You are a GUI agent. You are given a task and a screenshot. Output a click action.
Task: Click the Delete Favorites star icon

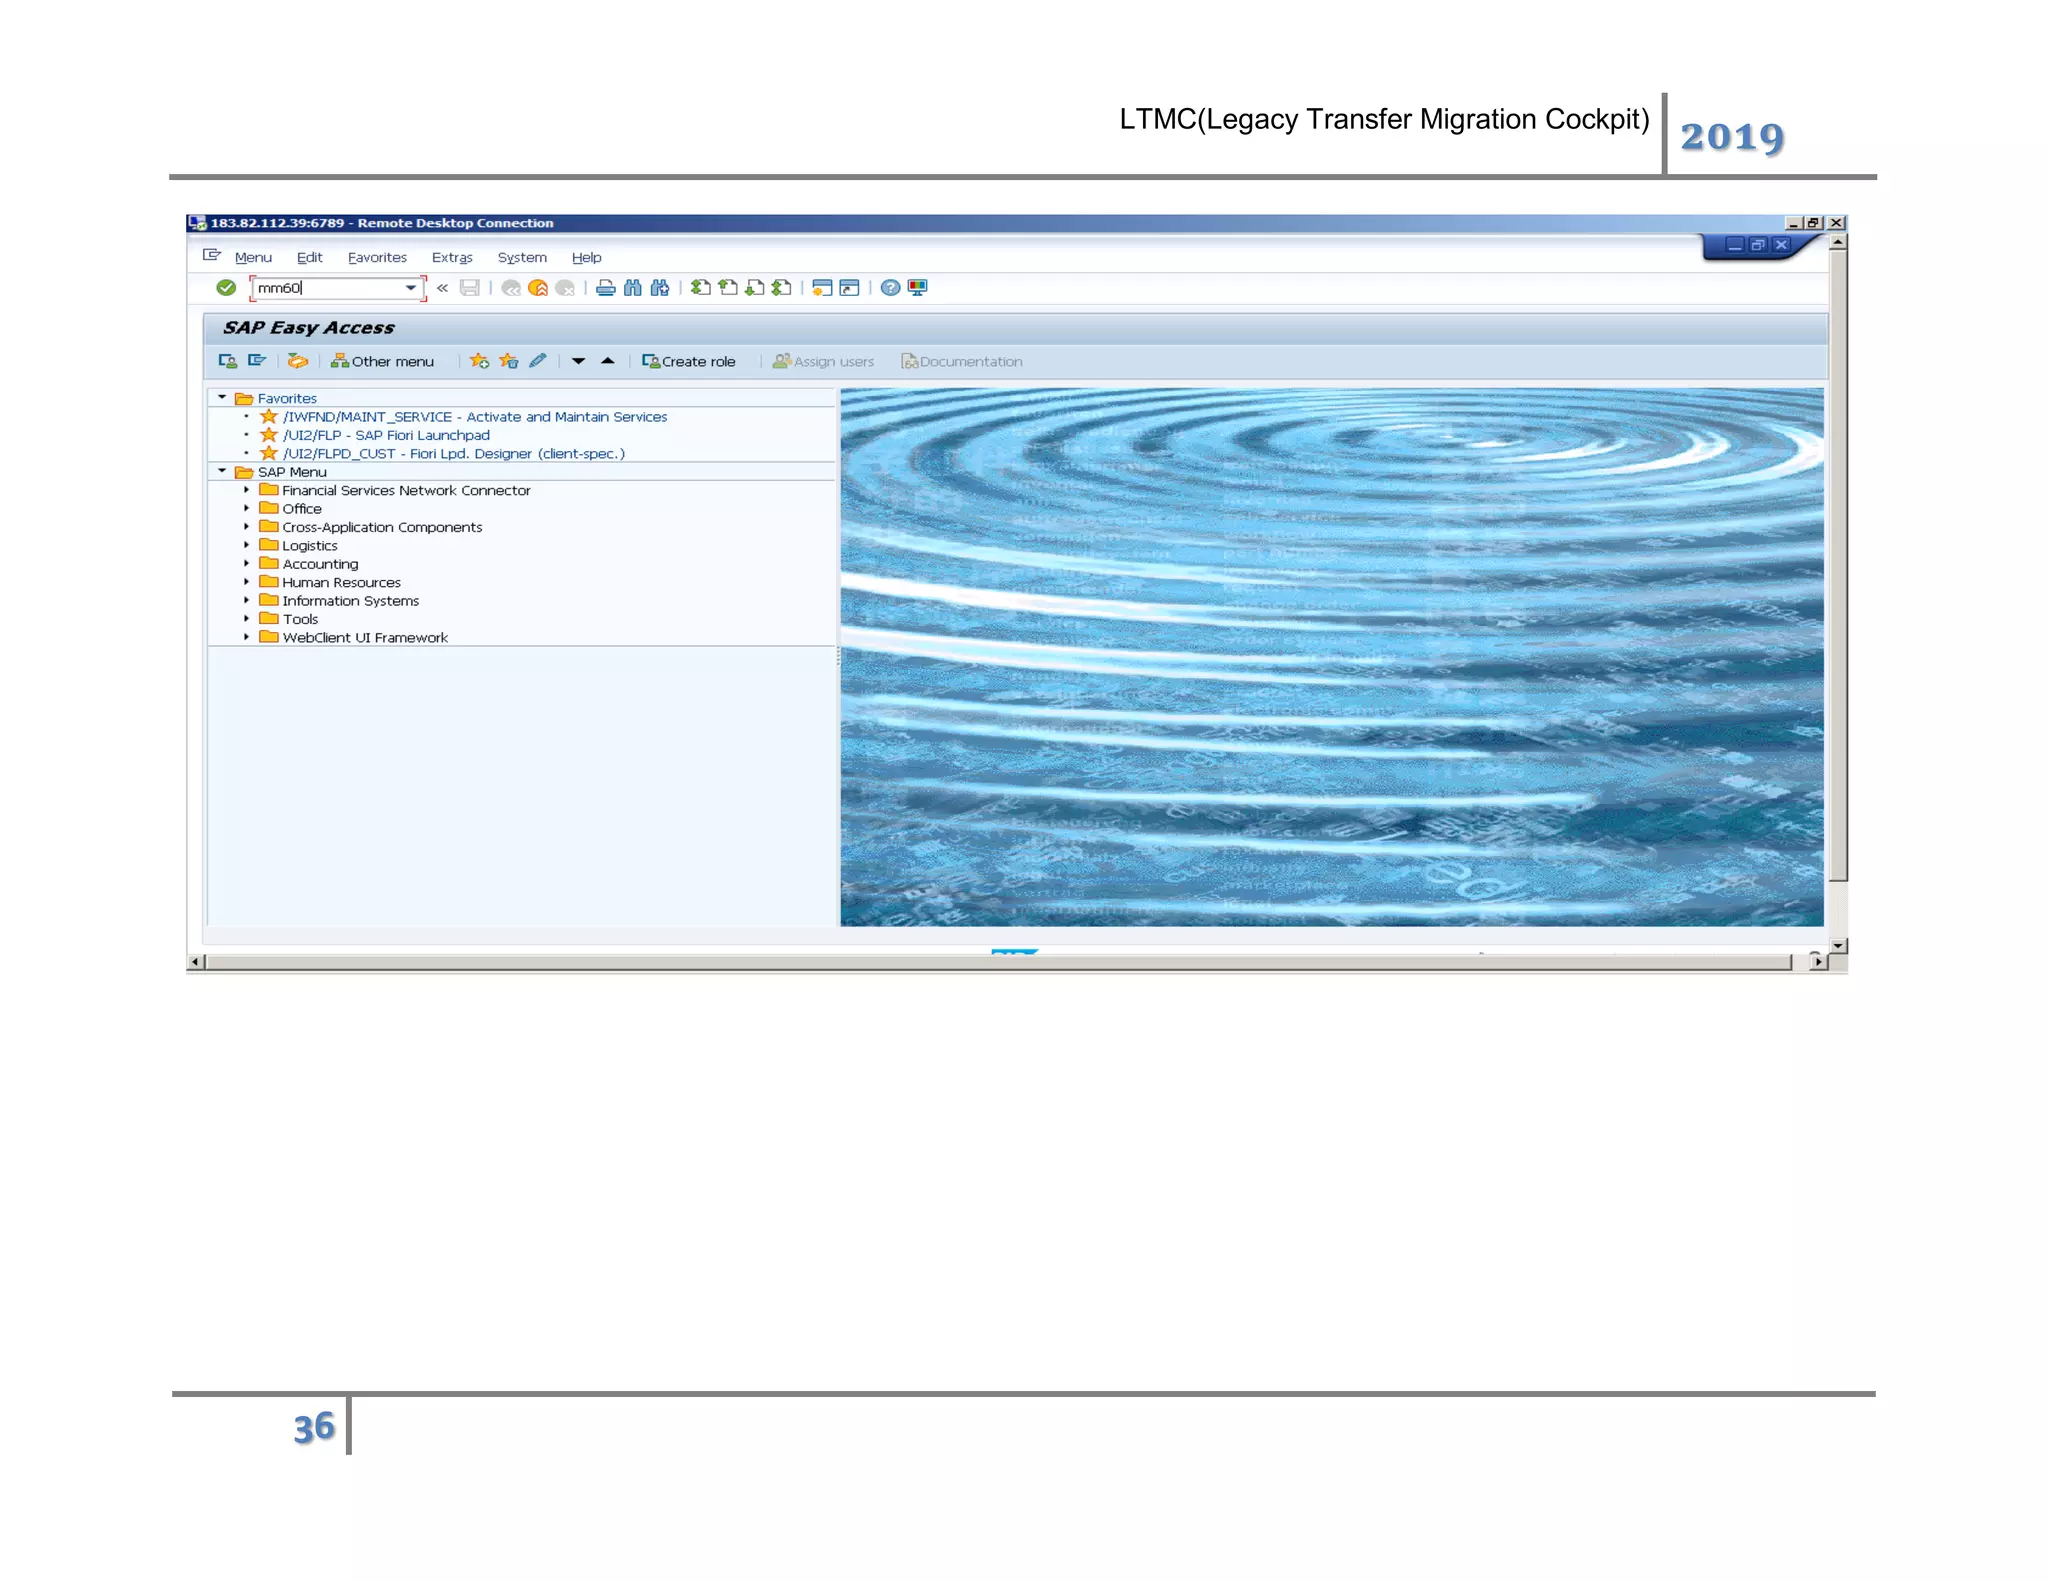[x=509, y=361]
